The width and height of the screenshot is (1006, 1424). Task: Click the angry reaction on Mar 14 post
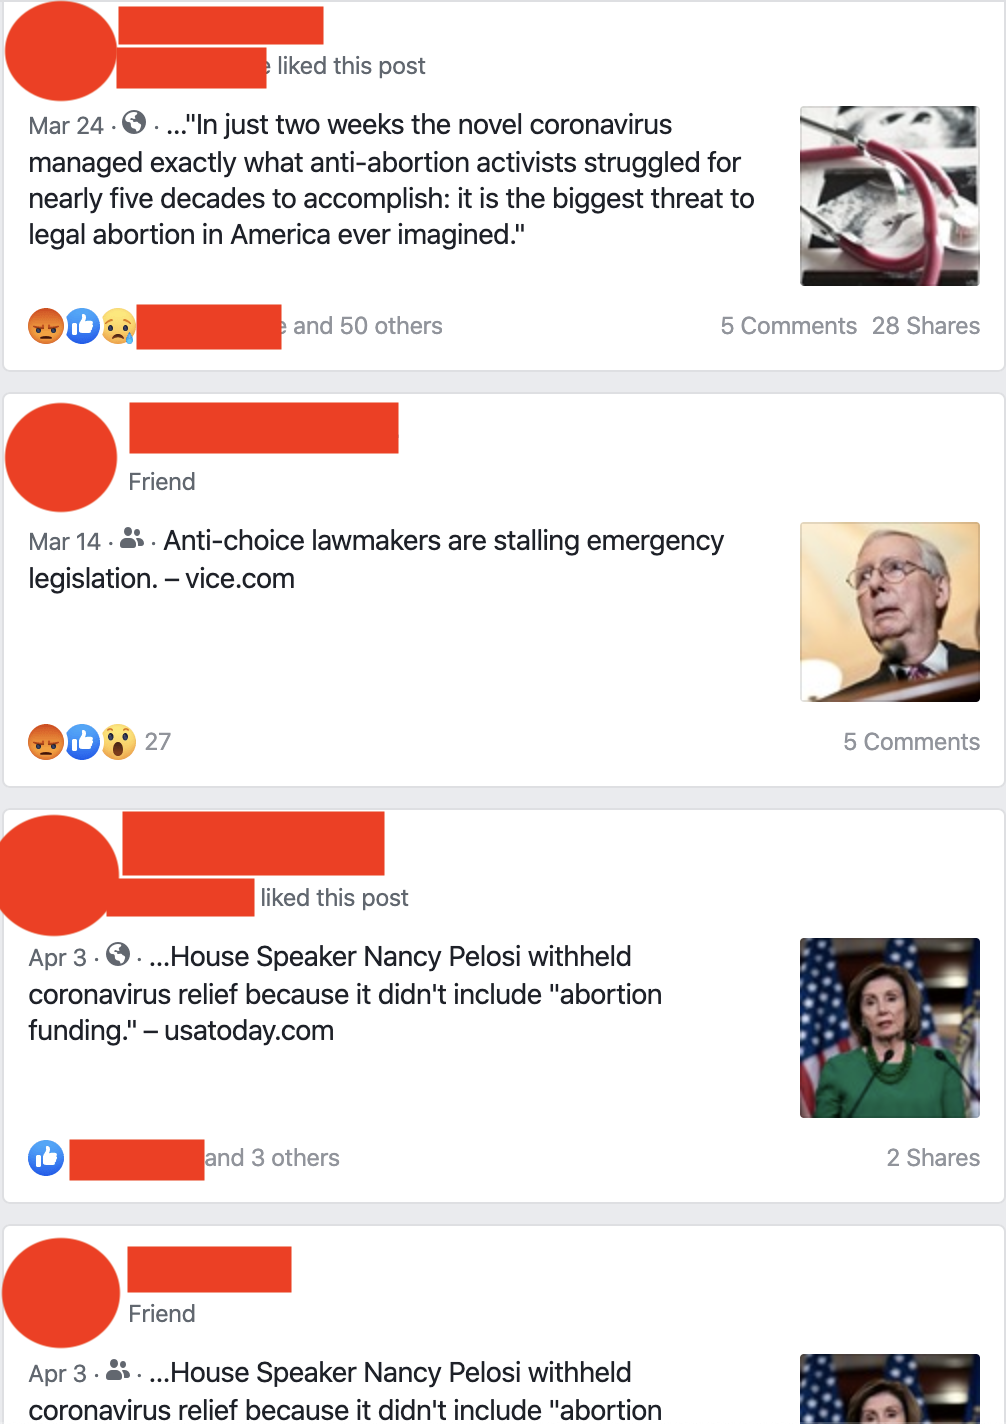click(x=46, y=742)
